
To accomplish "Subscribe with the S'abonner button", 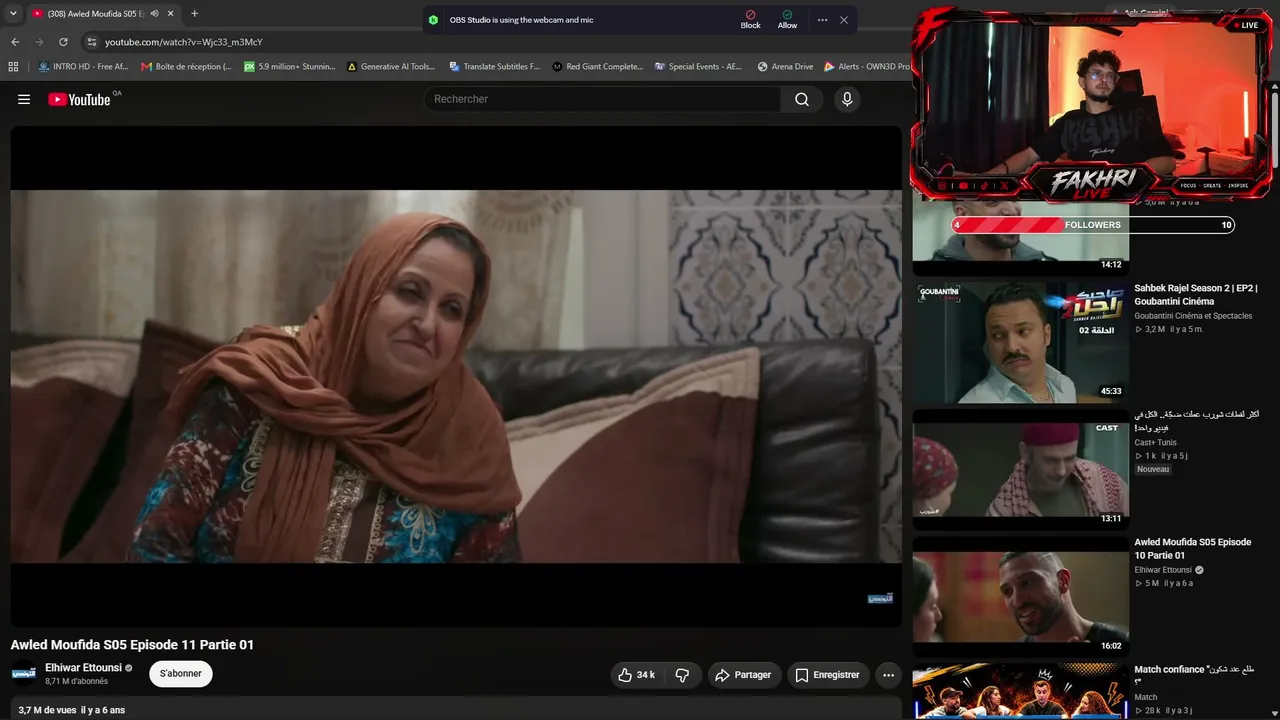I will click(181, 674).
